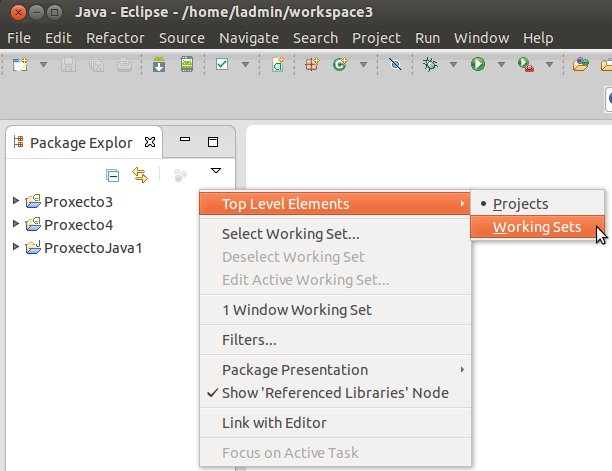Screen dimensions: 612x471
Task: Expand the ProxectoJava1 project
Action: (16, 247)
